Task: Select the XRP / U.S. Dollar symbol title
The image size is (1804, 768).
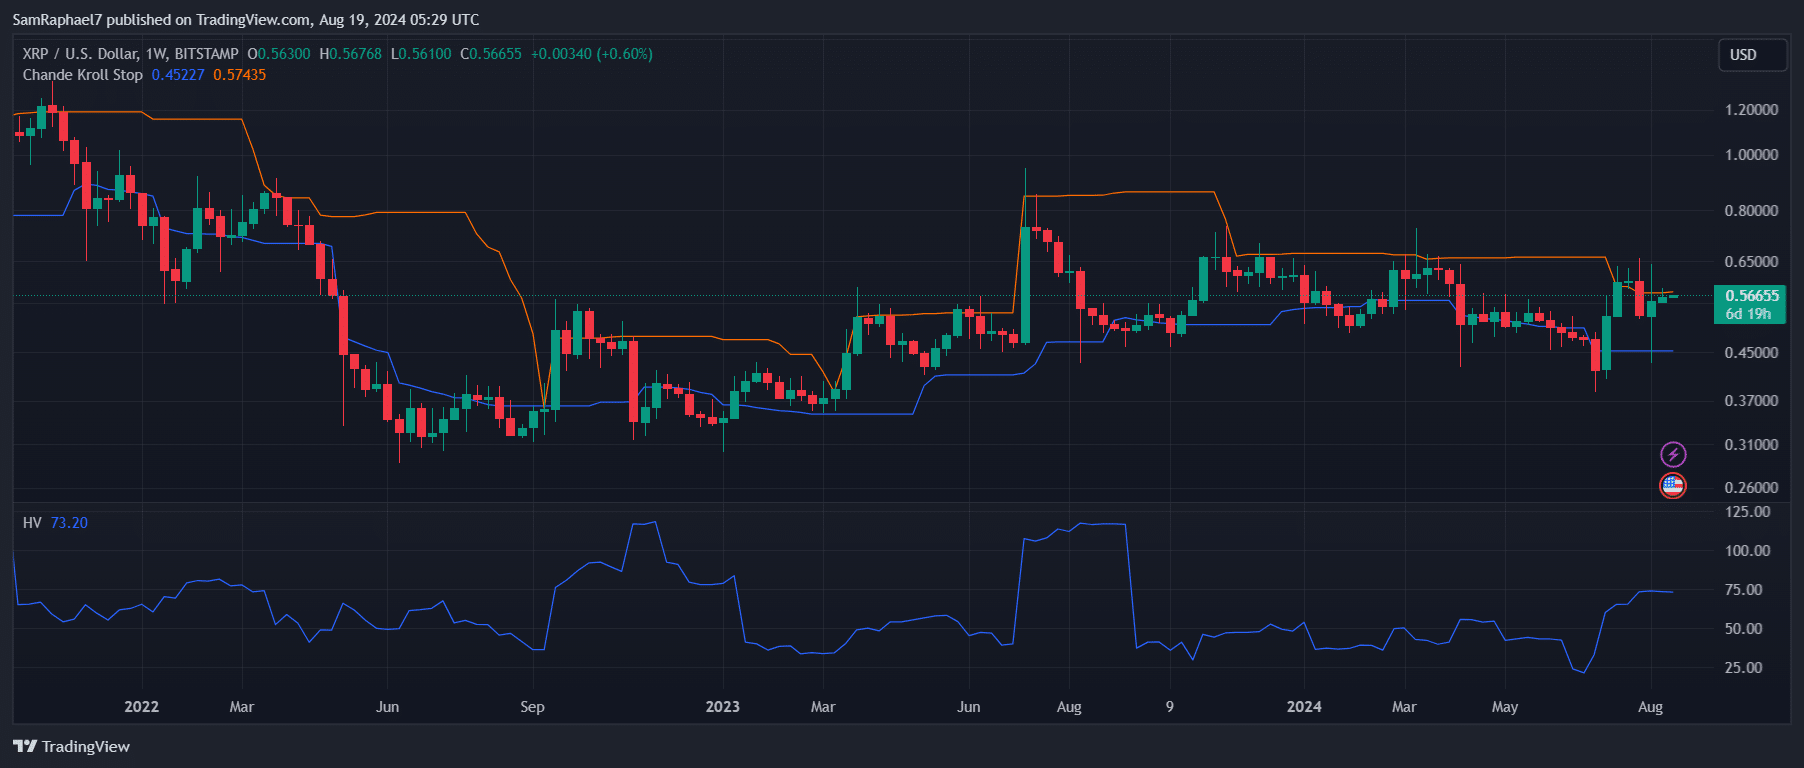Action: coord(130,54)
